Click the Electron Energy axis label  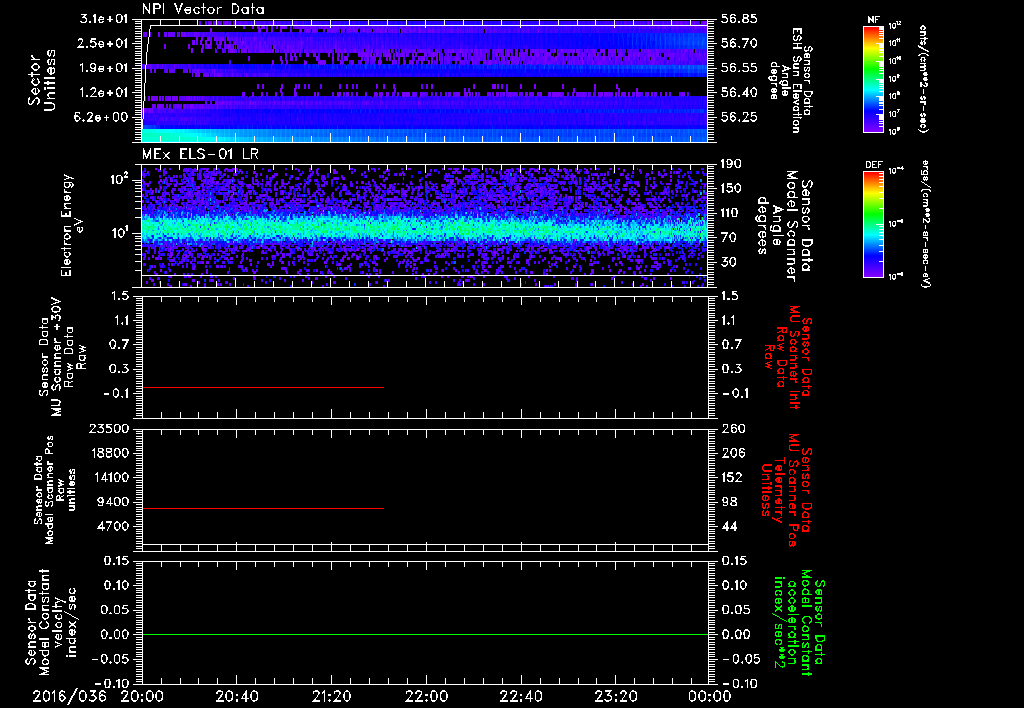coord(68,225)
